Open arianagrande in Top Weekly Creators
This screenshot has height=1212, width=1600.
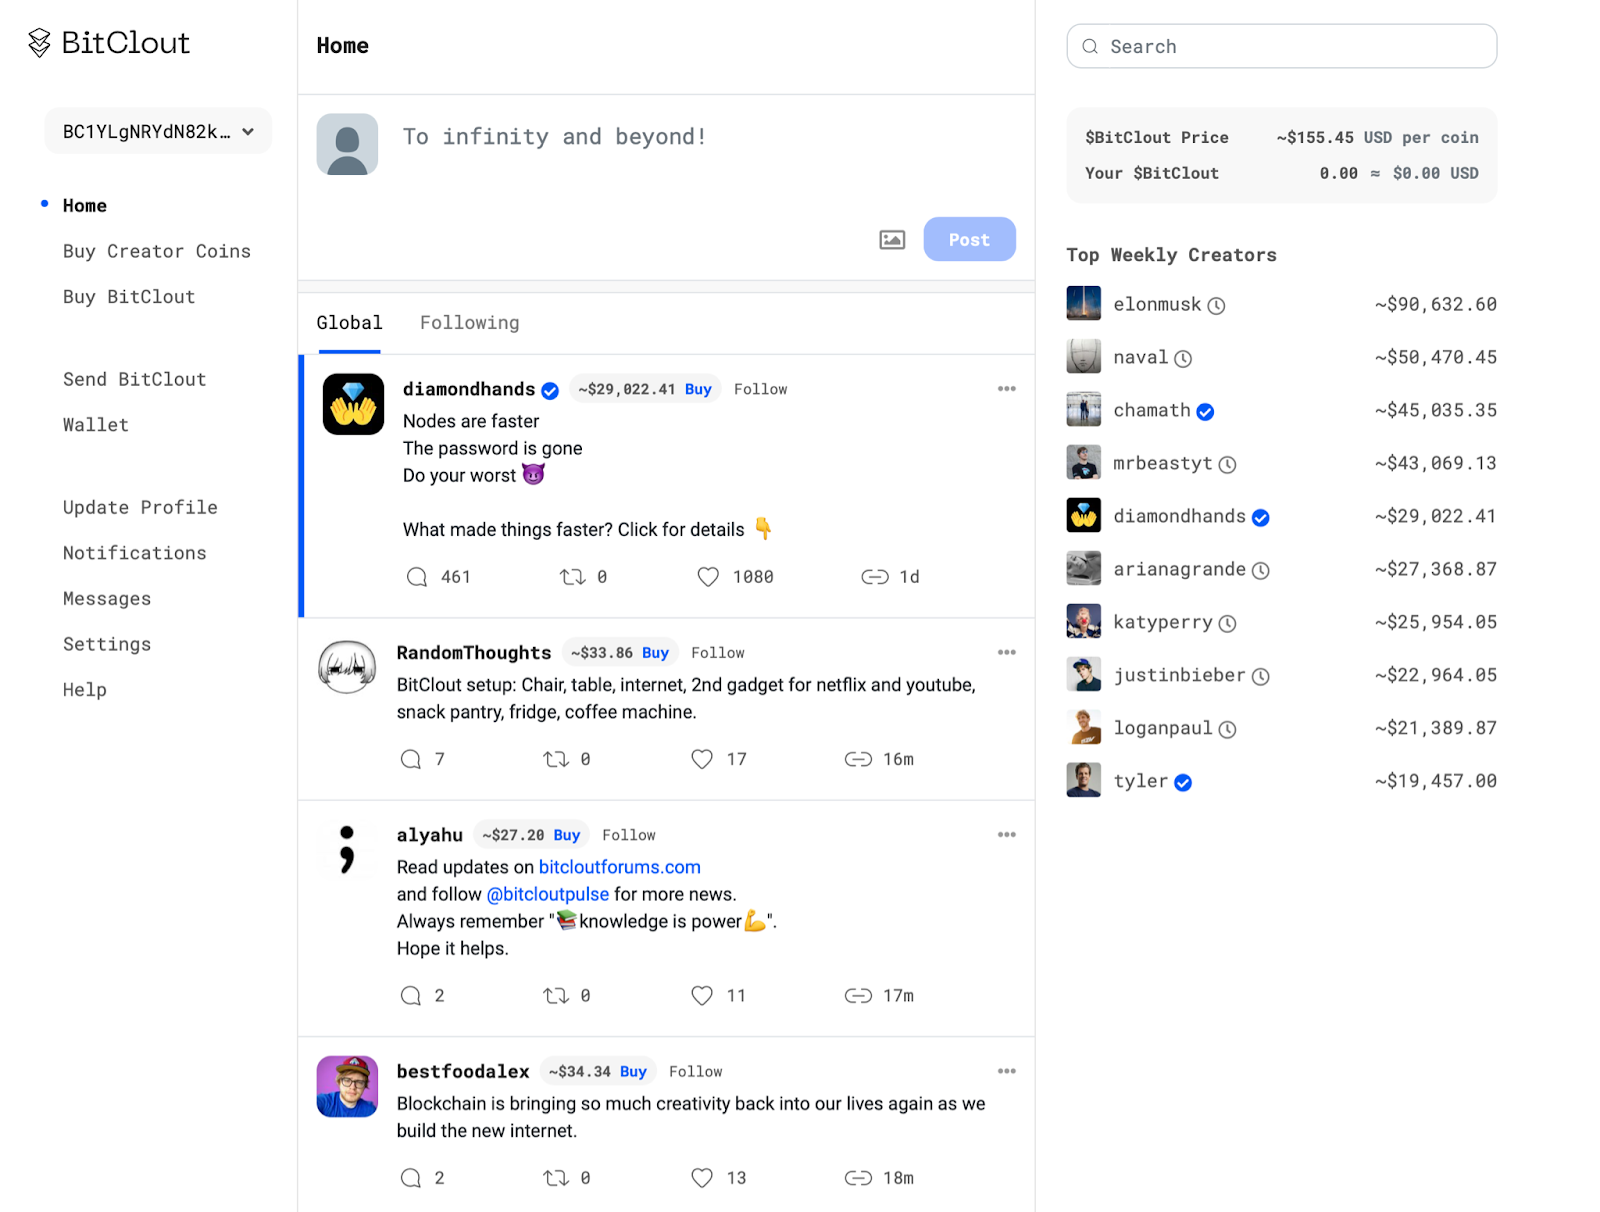click(1180, 569)
